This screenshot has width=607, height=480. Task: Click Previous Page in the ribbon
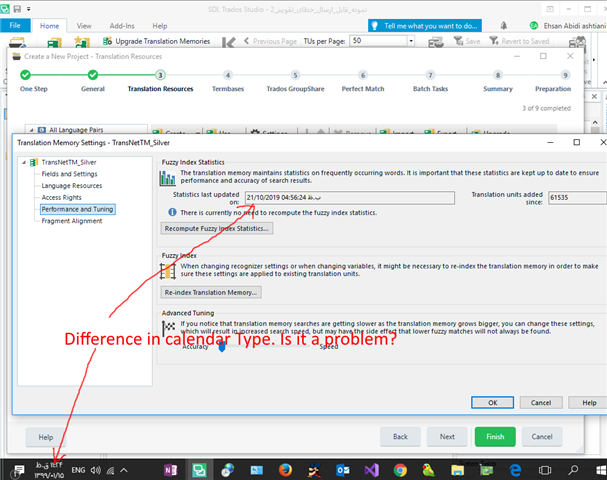[270, 41]
